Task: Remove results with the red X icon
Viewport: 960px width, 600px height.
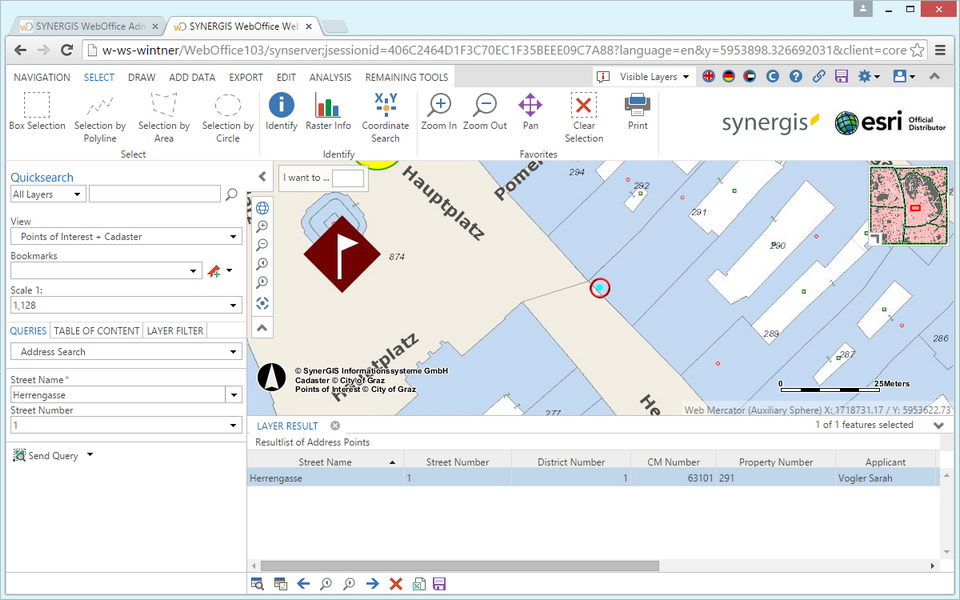Action: click(395, 584)
